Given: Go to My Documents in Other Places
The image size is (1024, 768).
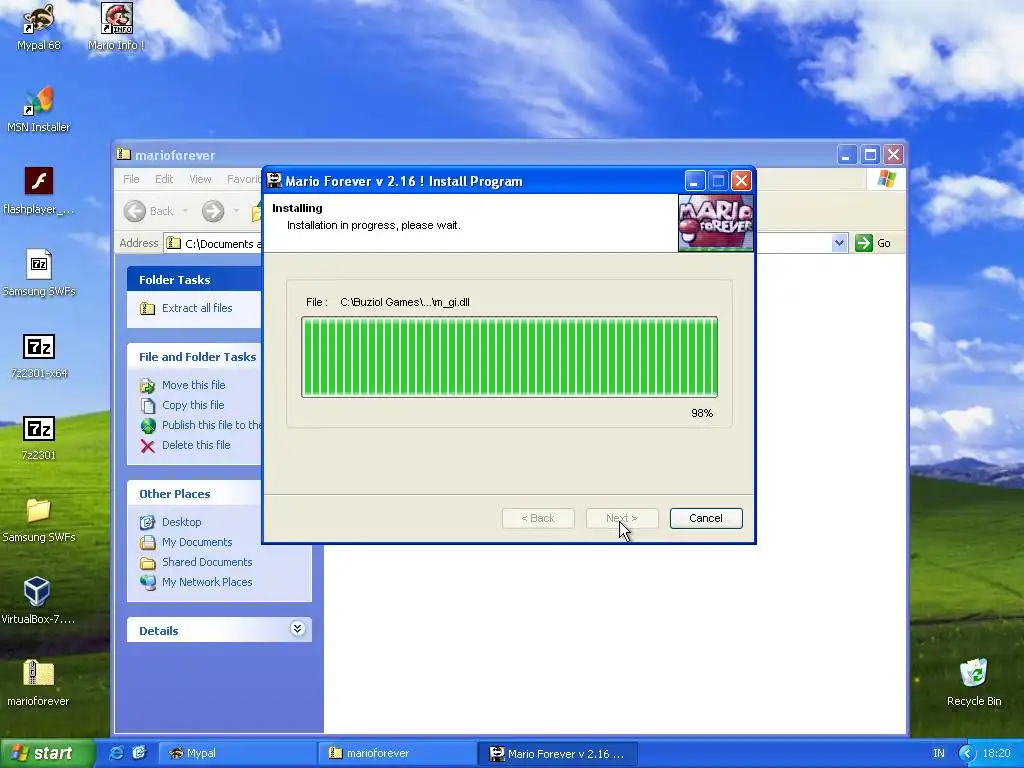Looking at the screenshot, I should [197, 542].
